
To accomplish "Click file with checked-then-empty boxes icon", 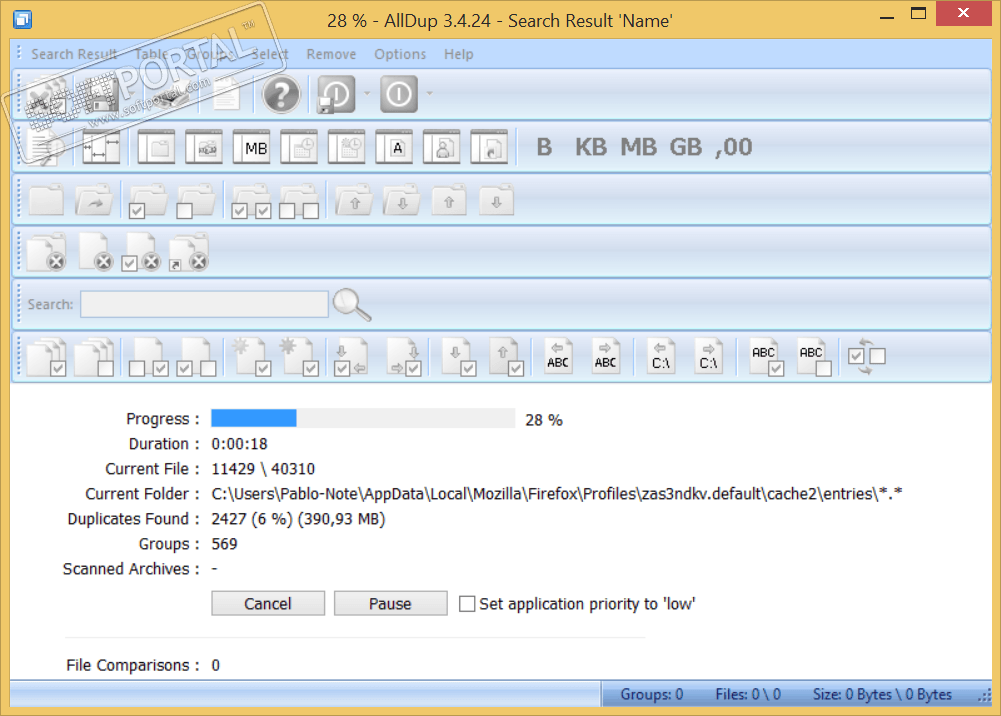I will pos(196,357).
